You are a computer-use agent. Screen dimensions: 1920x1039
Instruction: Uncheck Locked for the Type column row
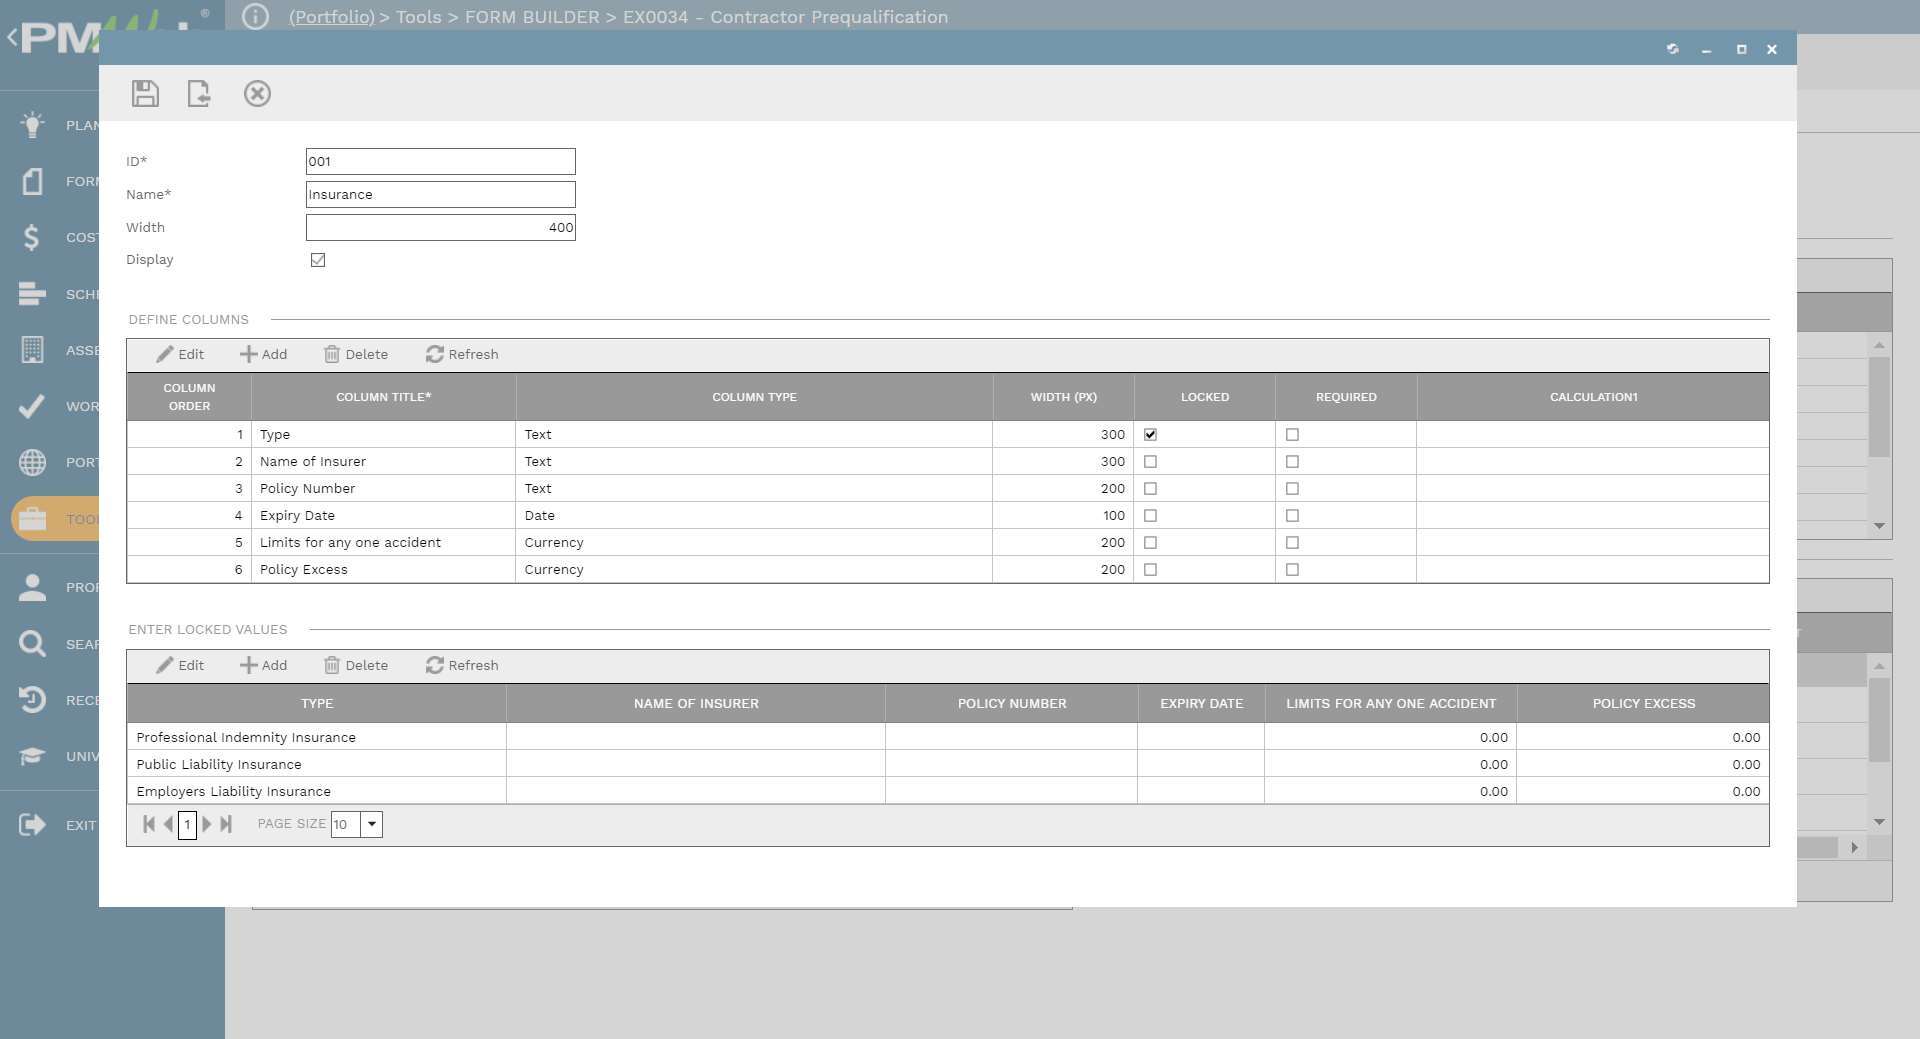pyautogui.click(x=1151, y=434)
